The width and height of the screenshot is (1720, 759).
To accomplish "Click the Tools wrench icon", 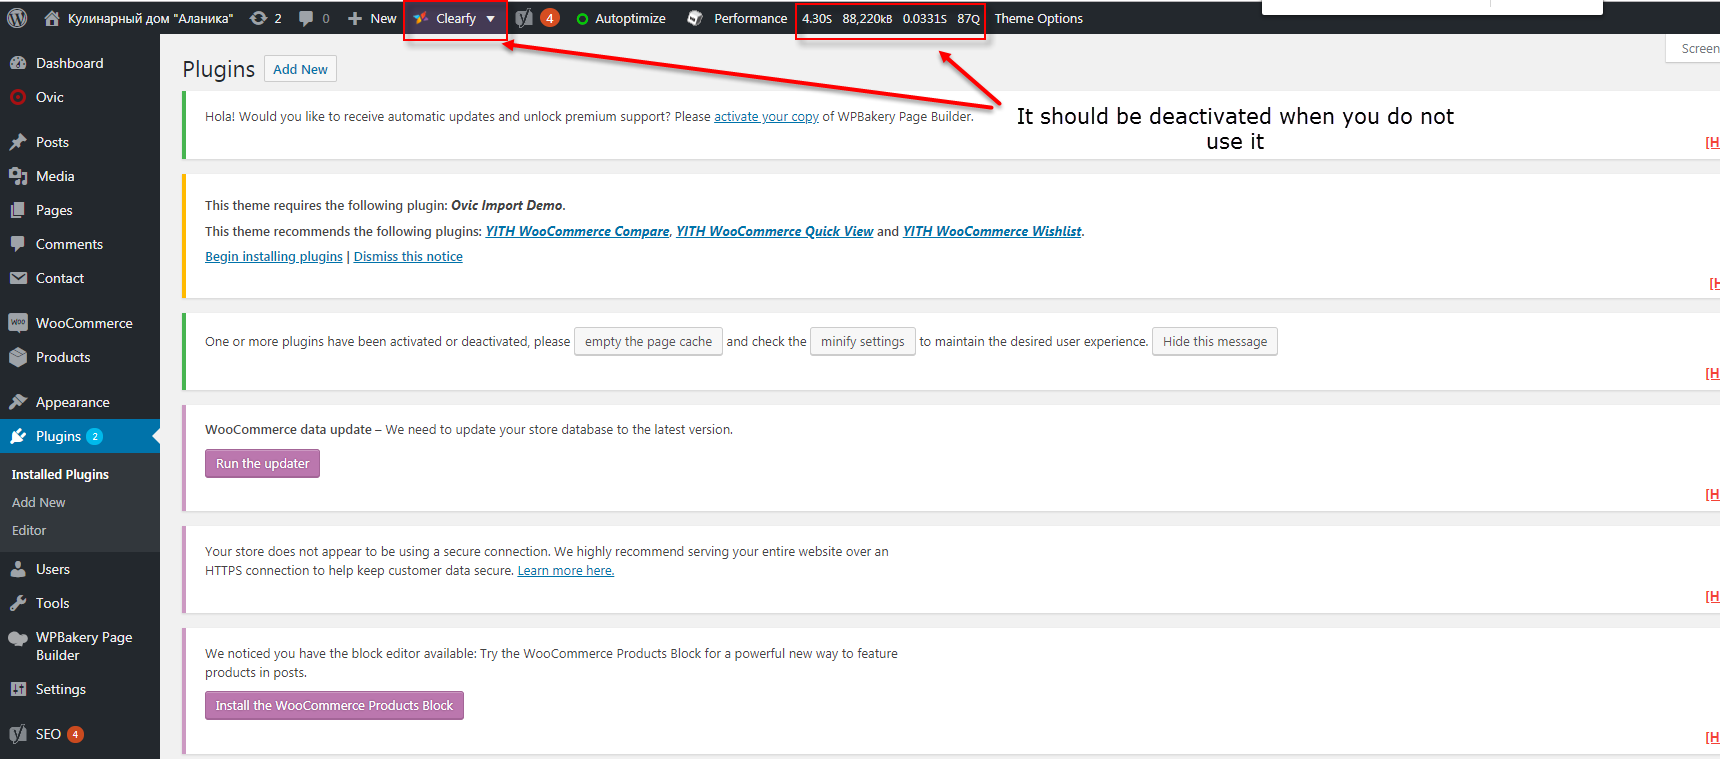I will (18, 603).
